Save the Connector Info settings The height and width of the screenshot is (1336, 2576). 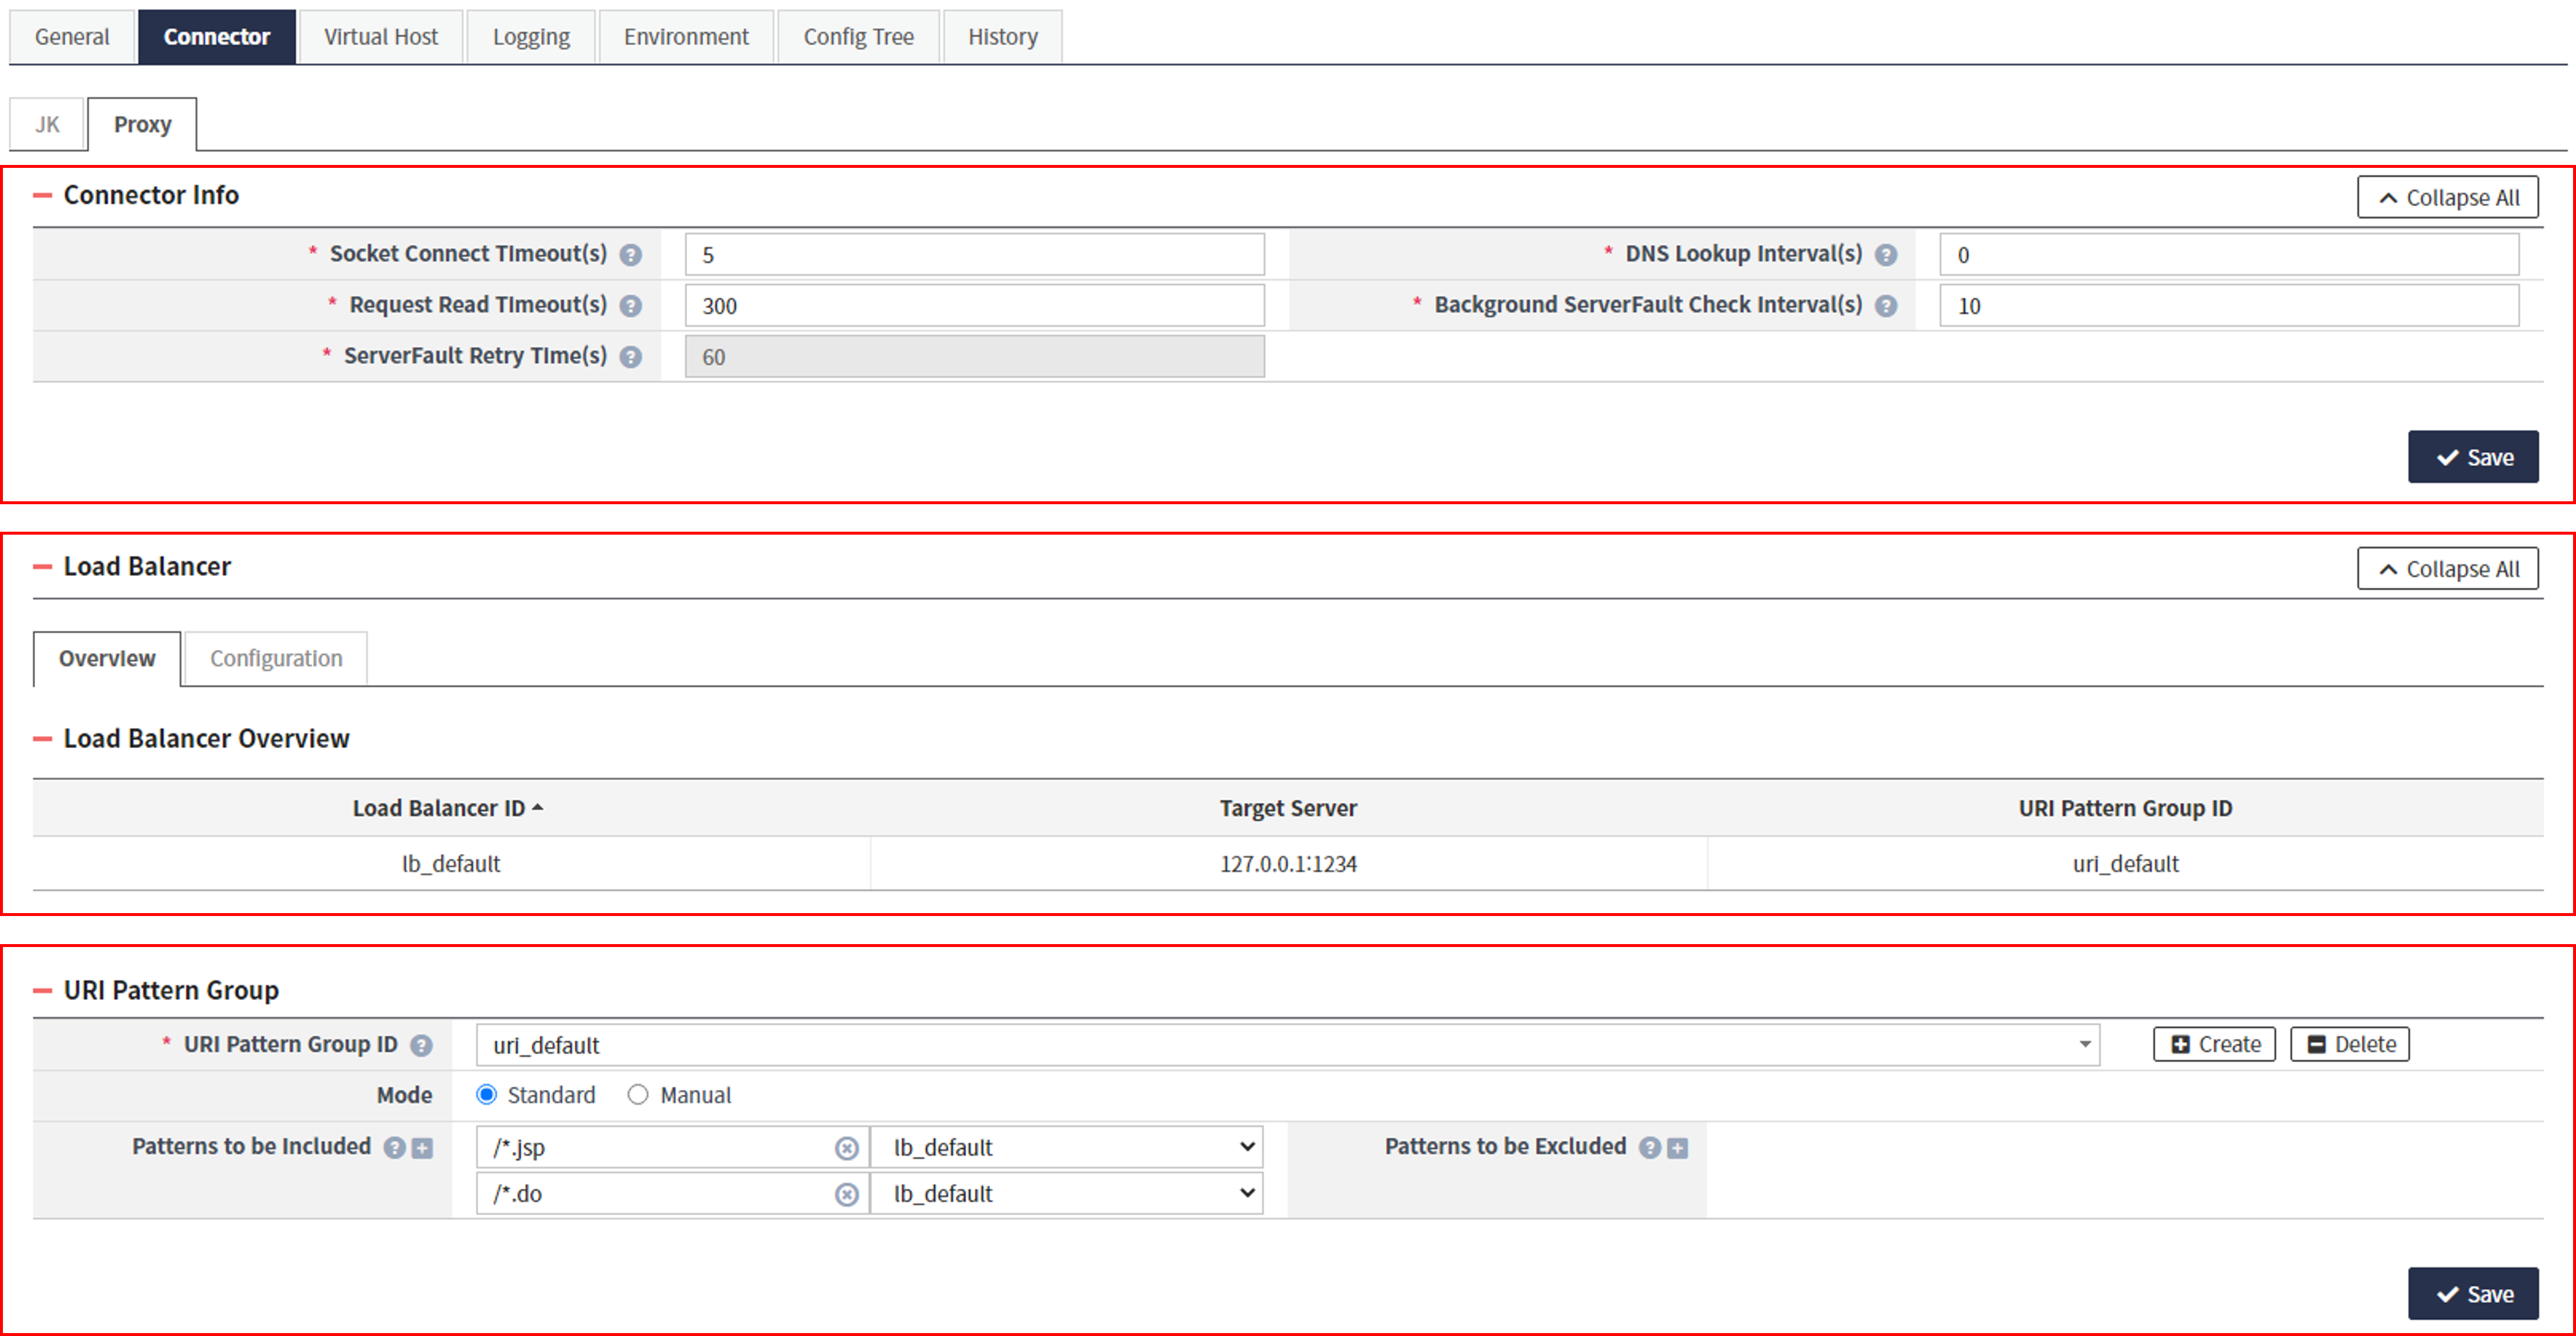tap(2473, 456)
